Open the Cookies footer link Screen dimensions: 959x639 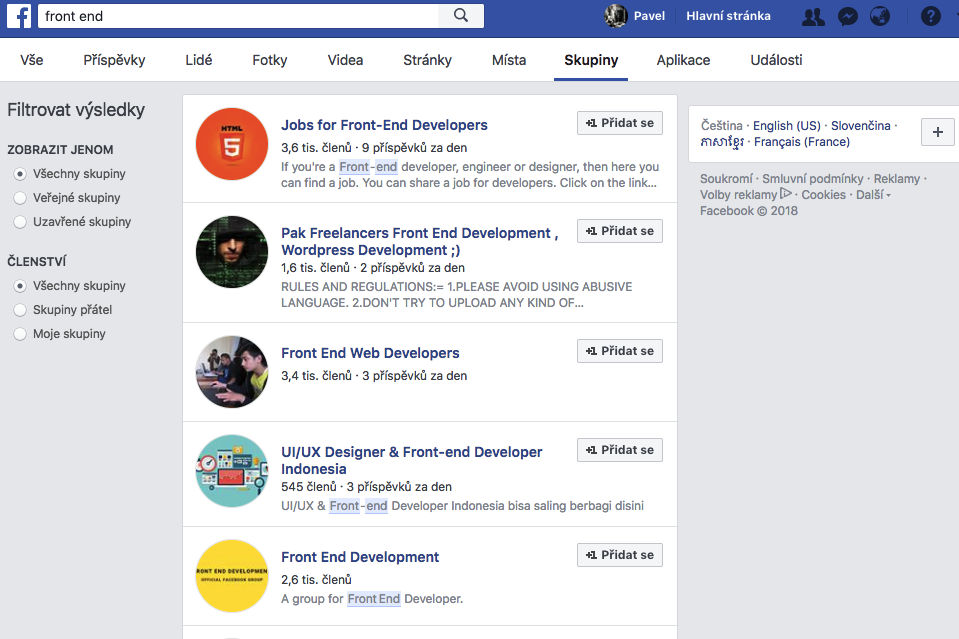coord(823,194)
